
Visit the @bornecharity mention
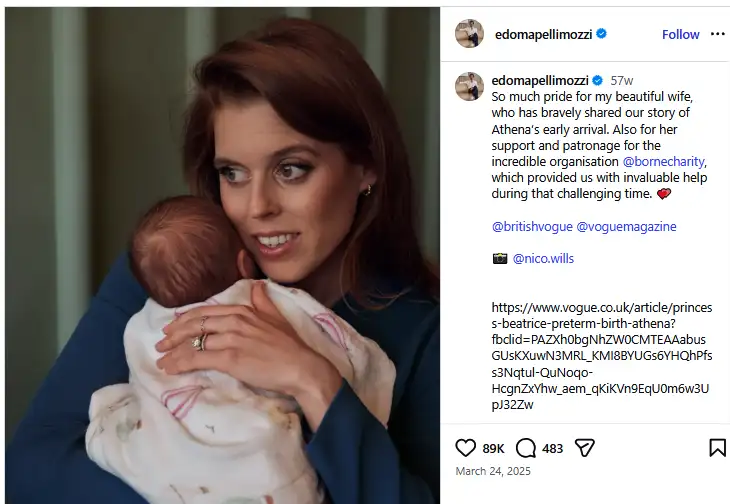tap(663, 161)
